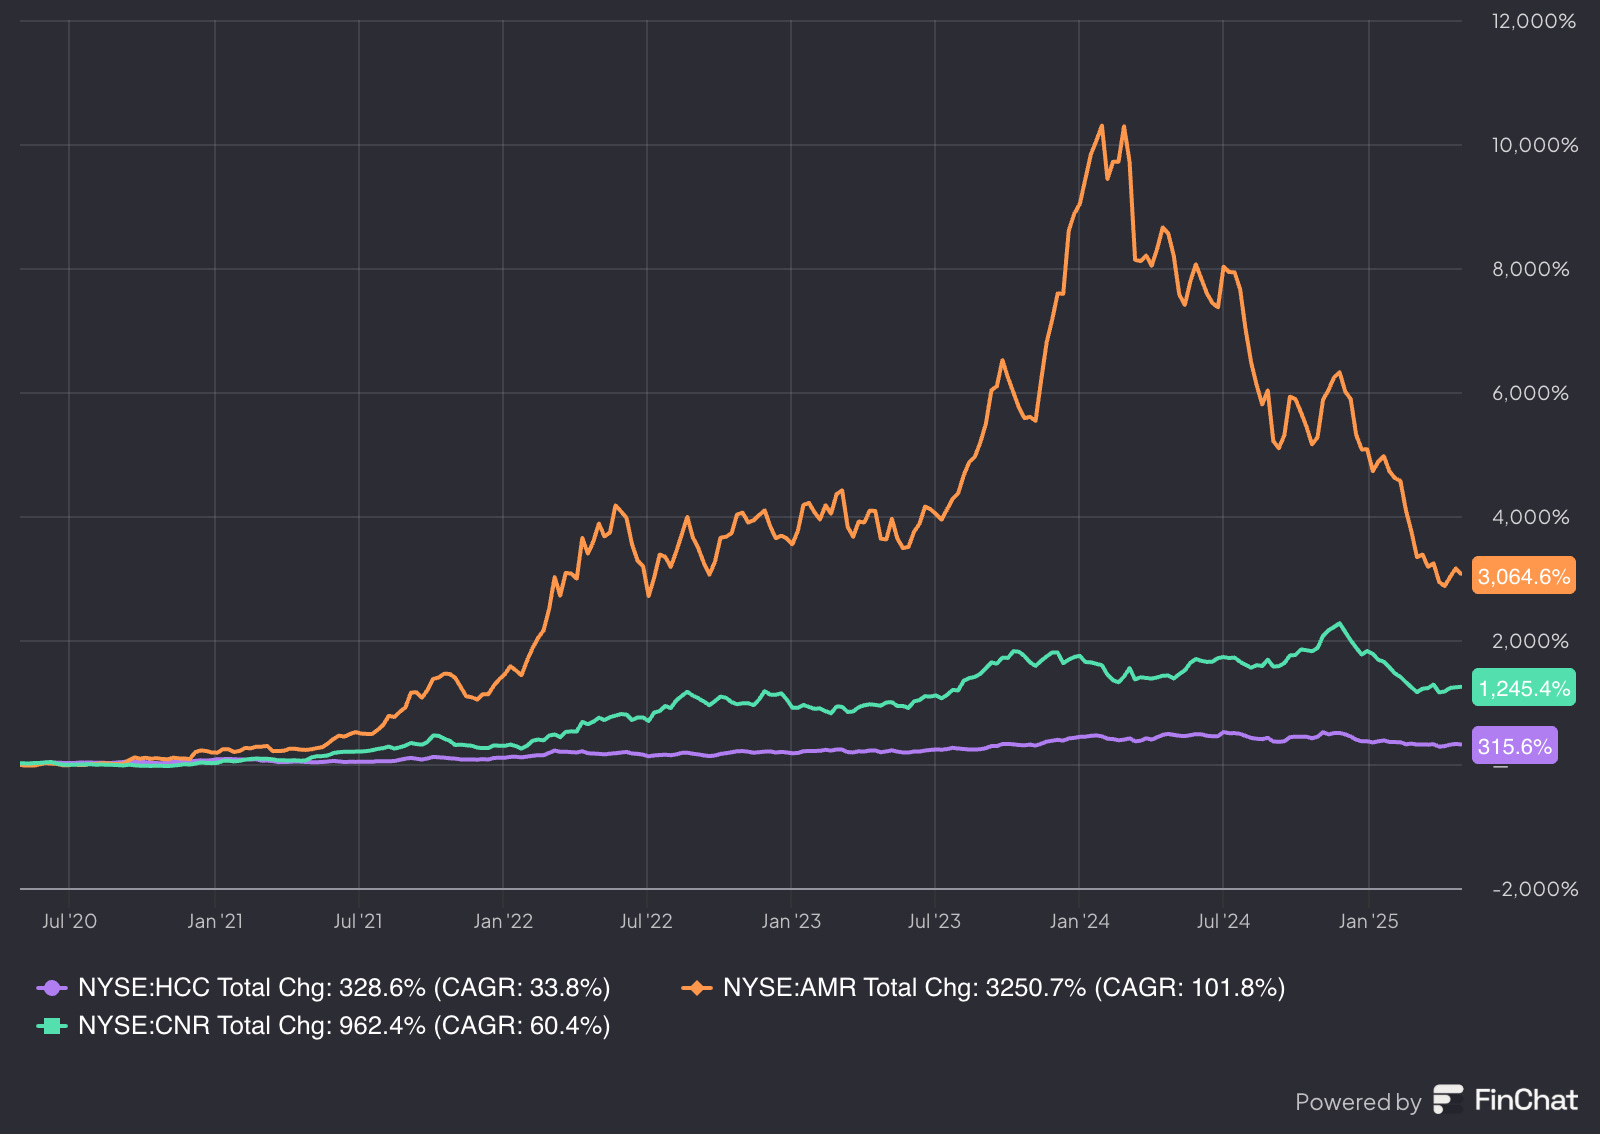Click the purple 315.6% value badge
1600x1134 pixels.
tap(1514, 746)
